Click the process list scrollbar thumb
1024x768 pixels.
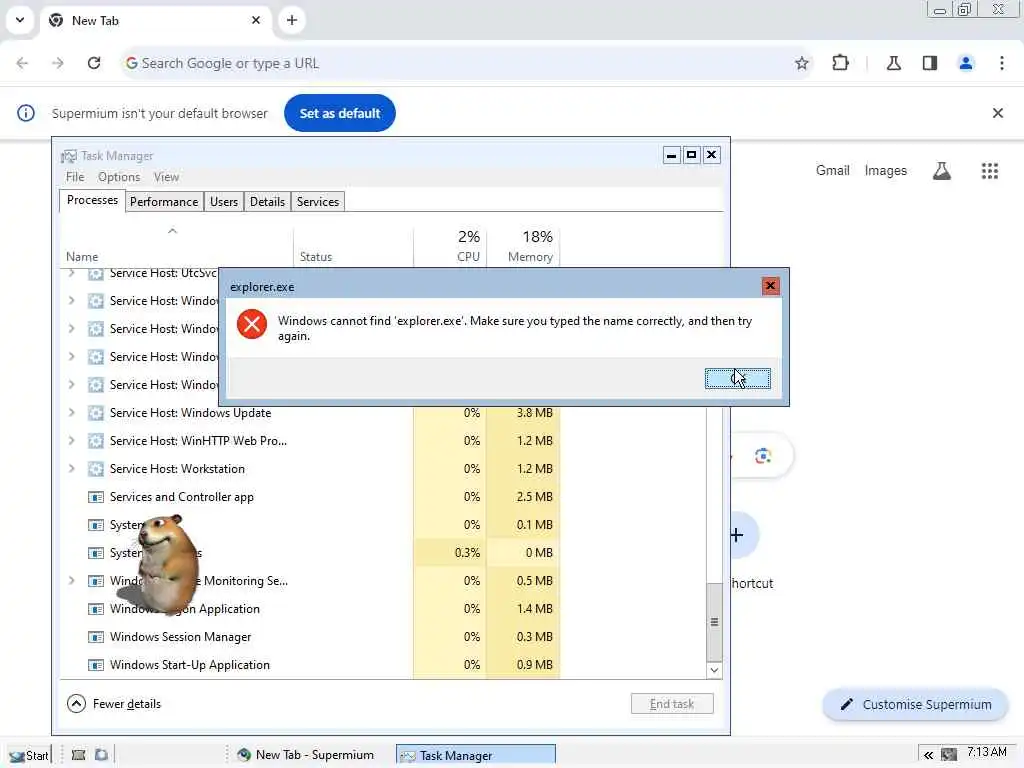(x=714, y=622)
